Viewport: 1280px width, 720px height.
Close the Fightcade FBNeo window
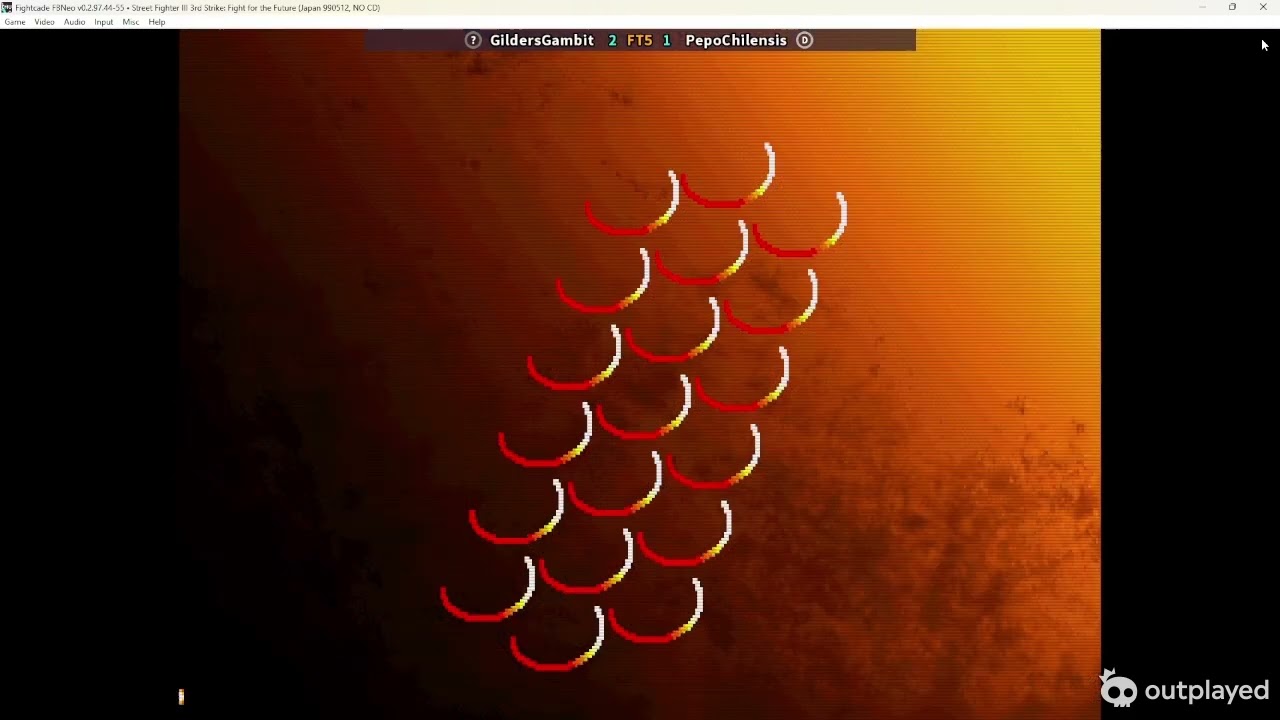(x=1263, y=7)
